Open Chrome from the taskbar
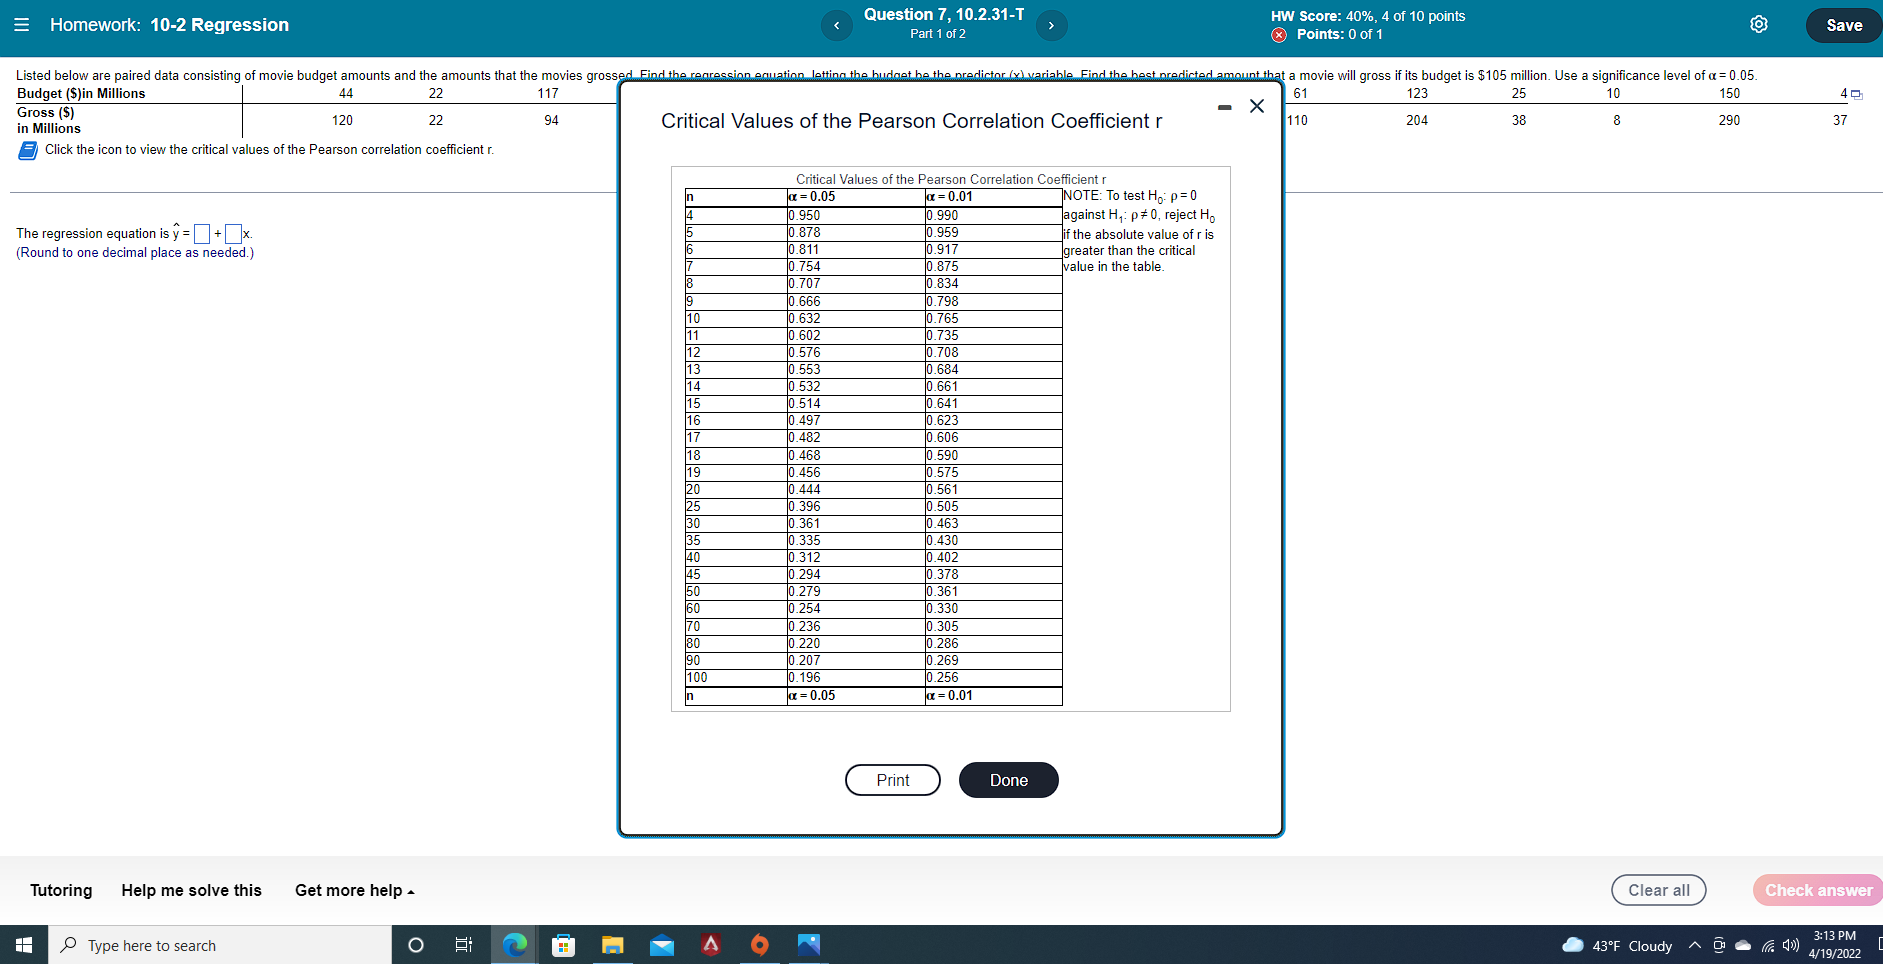Image resolution: width=1883 pixels, height=964 pixels. (x=514, y=944)
